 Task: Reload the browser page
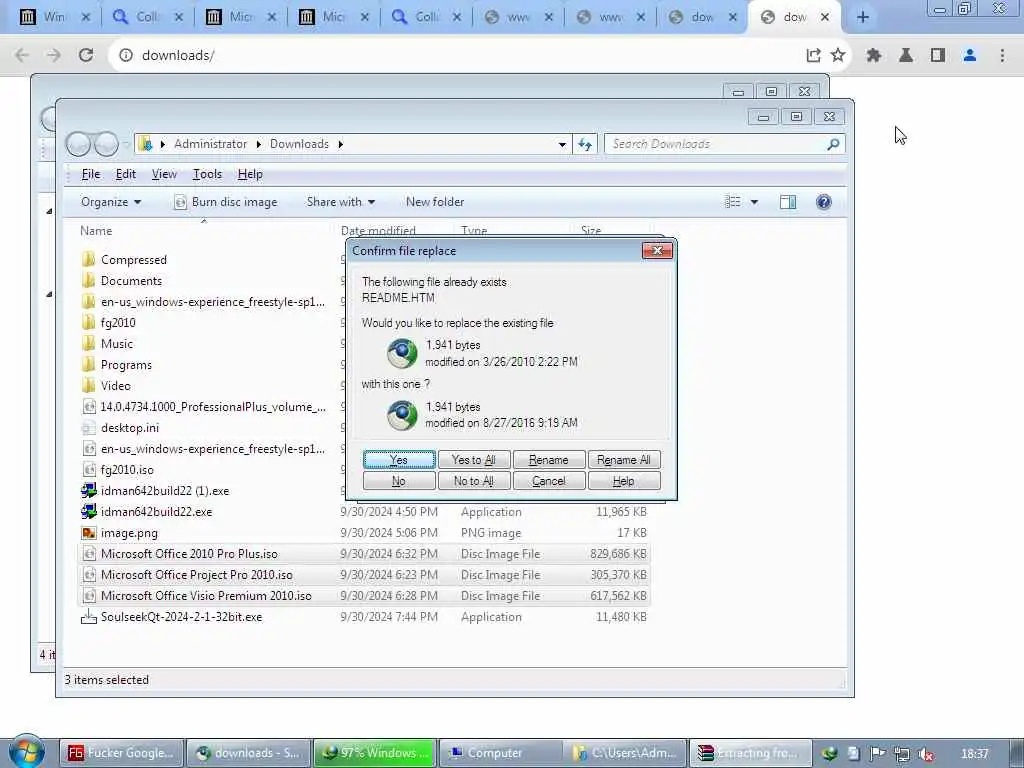(86, 55)
